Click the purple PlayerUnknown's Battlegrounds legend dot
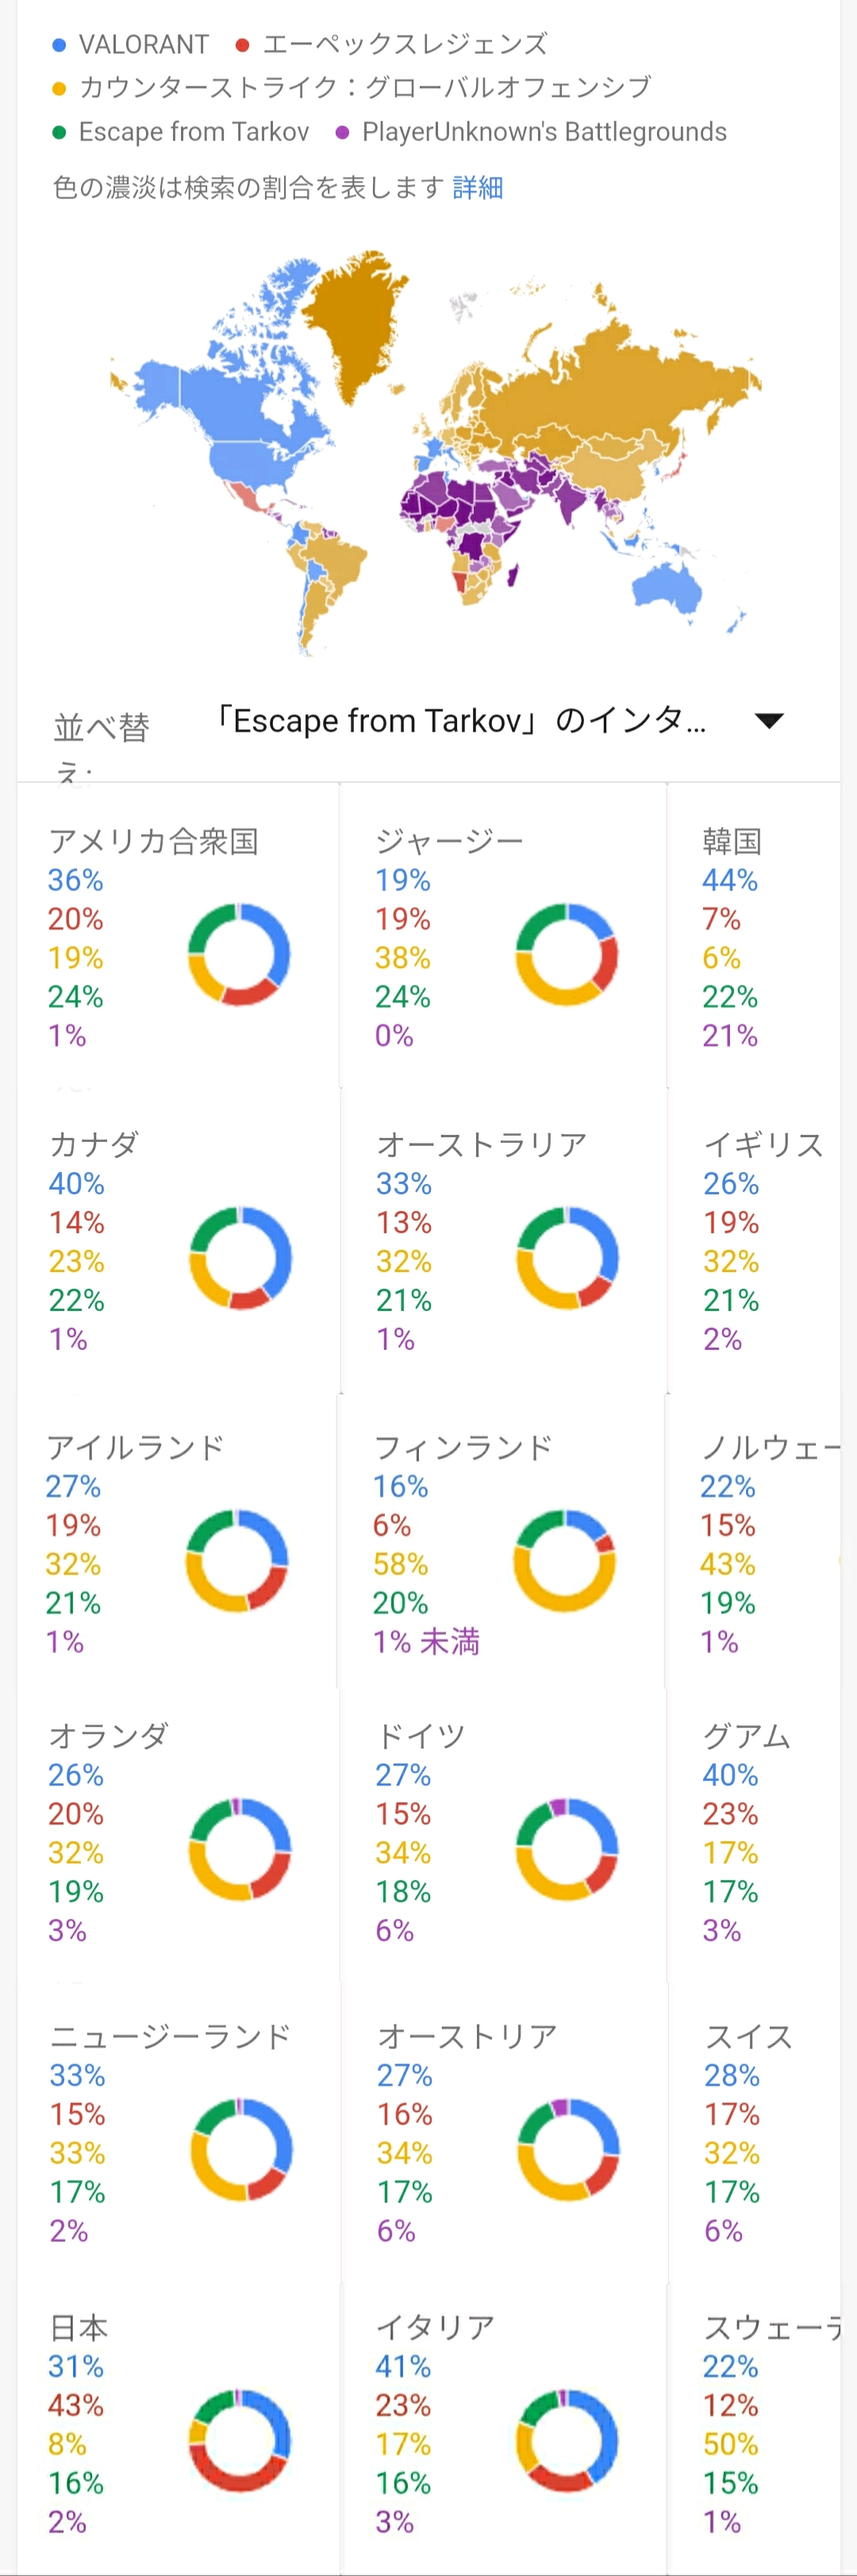 click(342, 133)
